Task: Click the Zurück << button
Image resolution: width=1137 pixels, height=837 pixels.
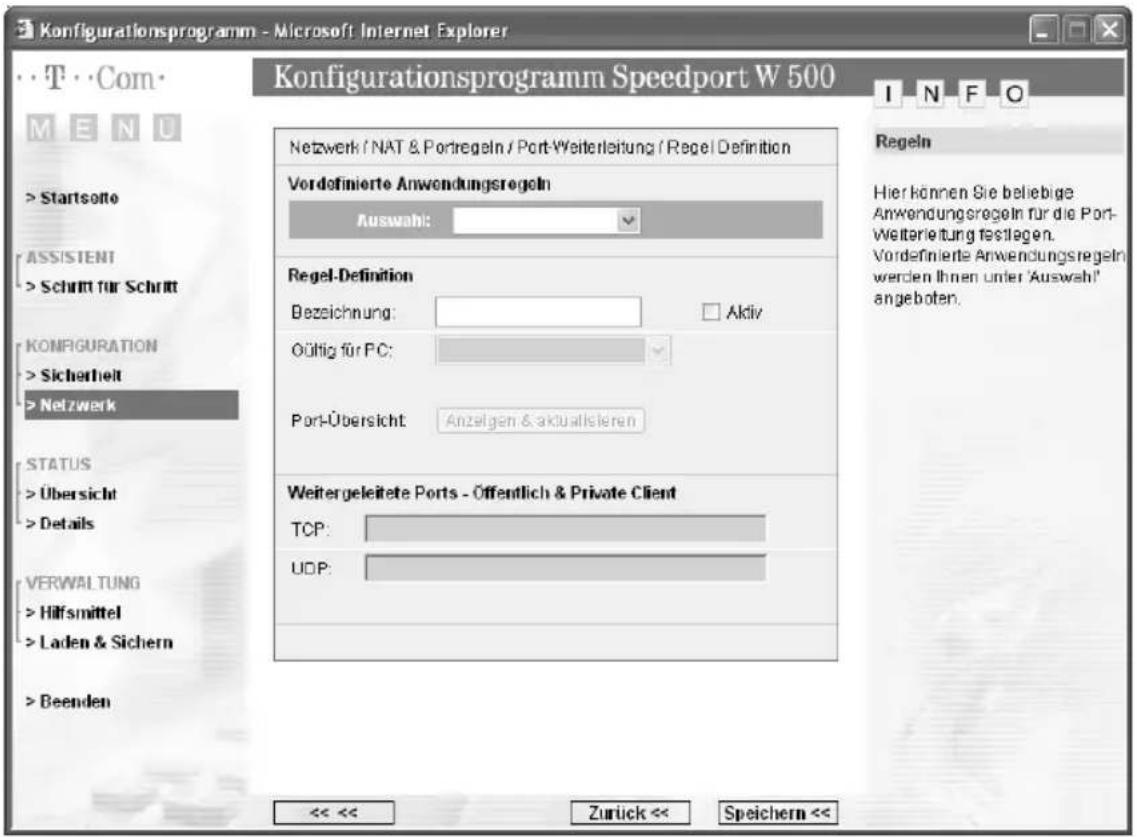Action: point(629,813)
